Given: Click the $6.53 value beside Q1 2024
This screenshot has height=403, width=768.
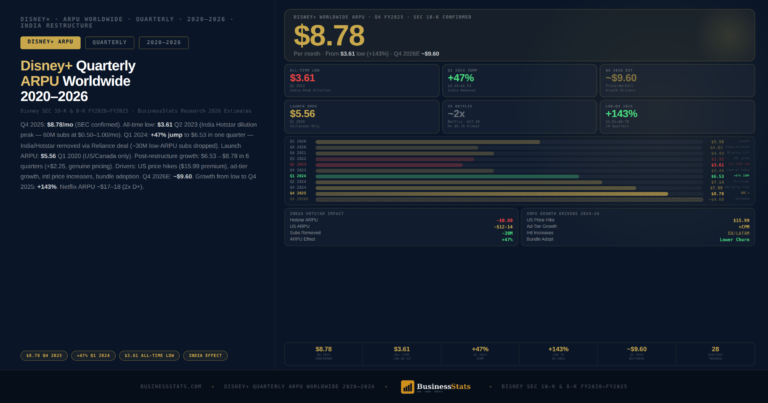Looking at the screenshot, I should pyautogui.click(x=717, y=176).
